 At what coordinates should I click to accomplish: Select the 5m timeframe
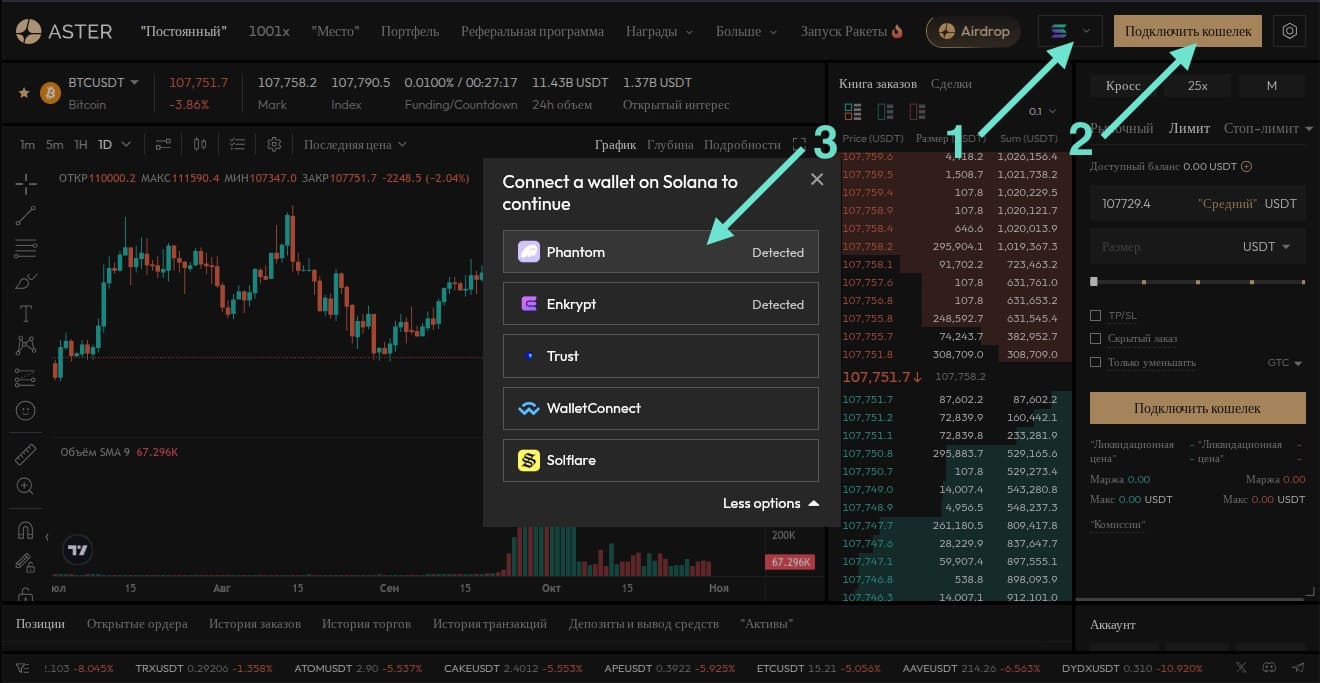[54, 144]
